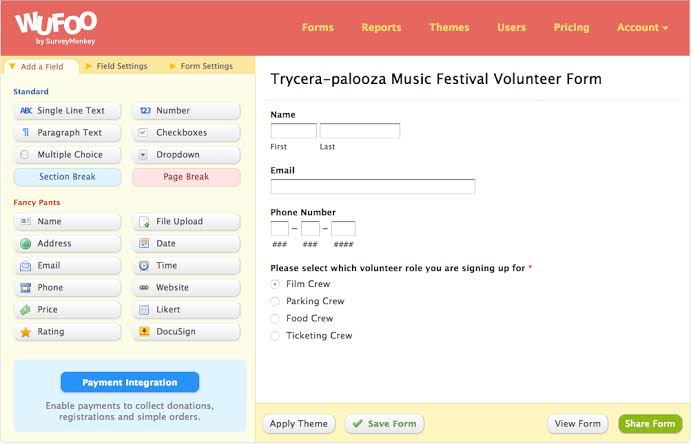
Task: Insert a DocuSign field
Action: click(x=186, y=332)
